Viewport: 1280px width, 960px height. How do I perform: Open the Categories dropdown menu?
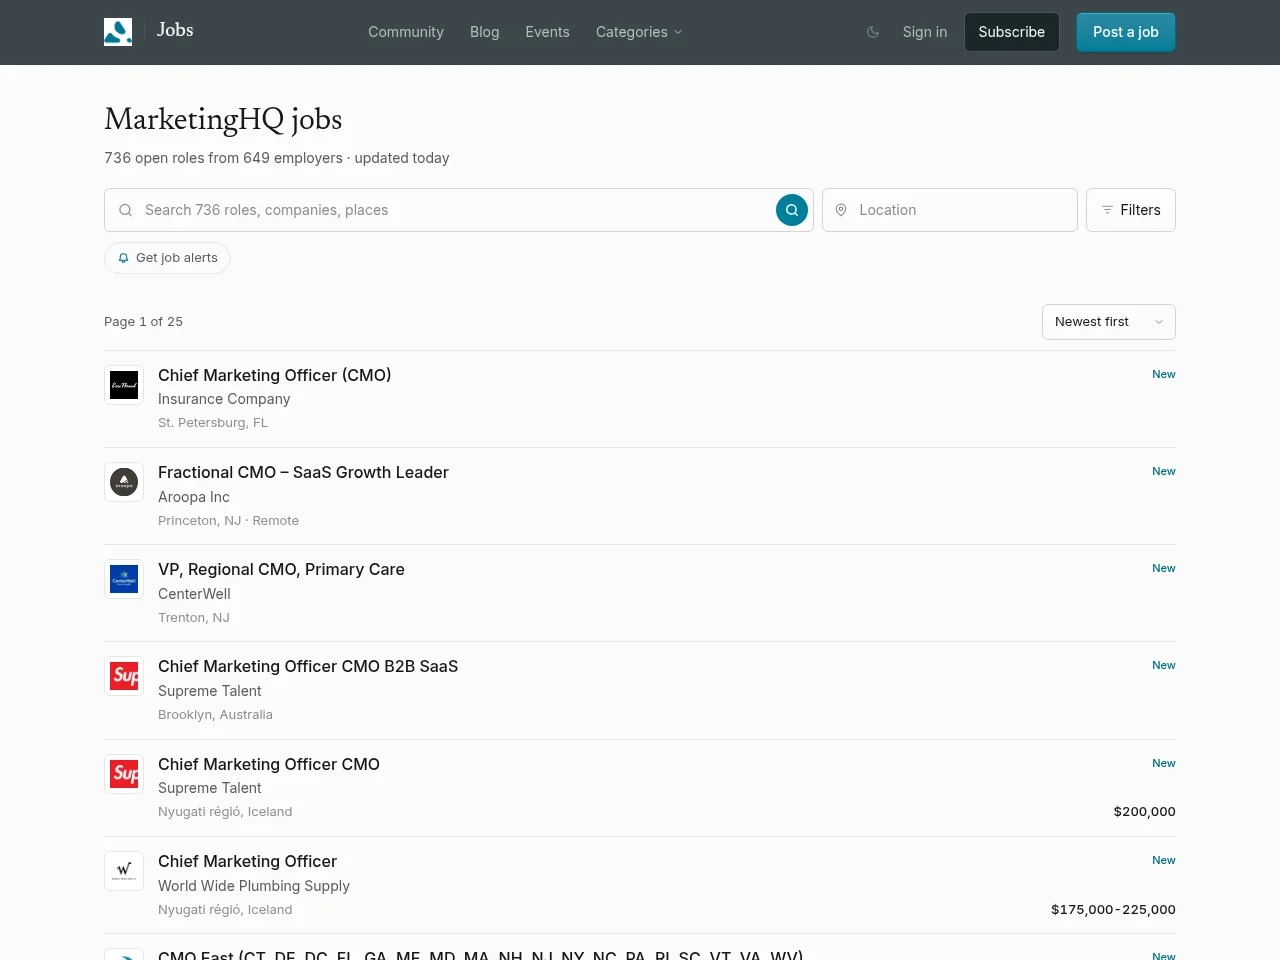[x=639, y=32]
